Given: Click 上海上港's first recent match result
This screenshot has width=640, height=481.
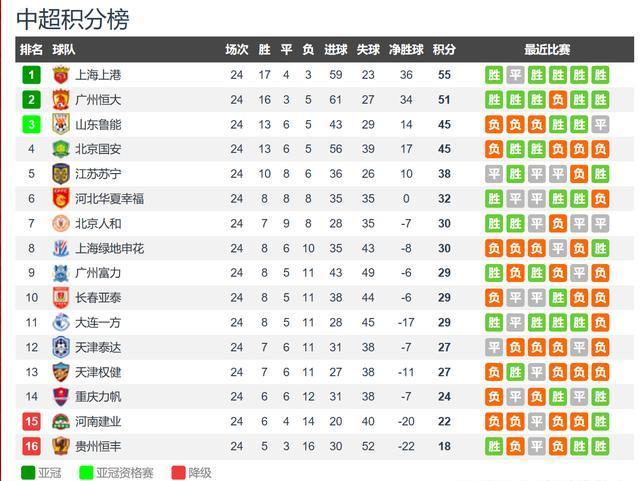Looking at the screenshot, I should click(x=494, y=75).
